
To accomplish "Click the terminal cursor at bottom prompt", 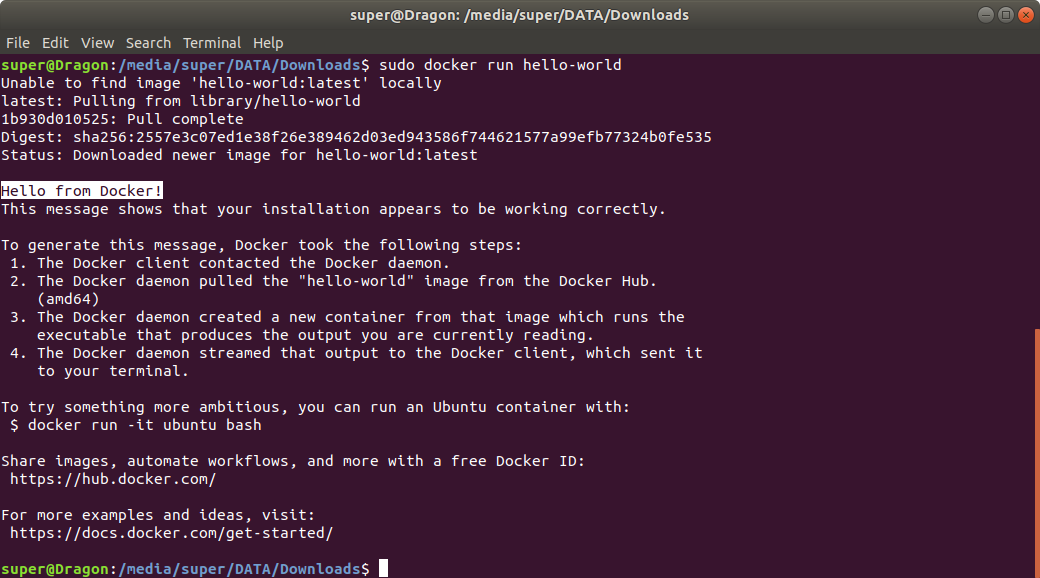I will pyautogui.click(x=383, y=569).
